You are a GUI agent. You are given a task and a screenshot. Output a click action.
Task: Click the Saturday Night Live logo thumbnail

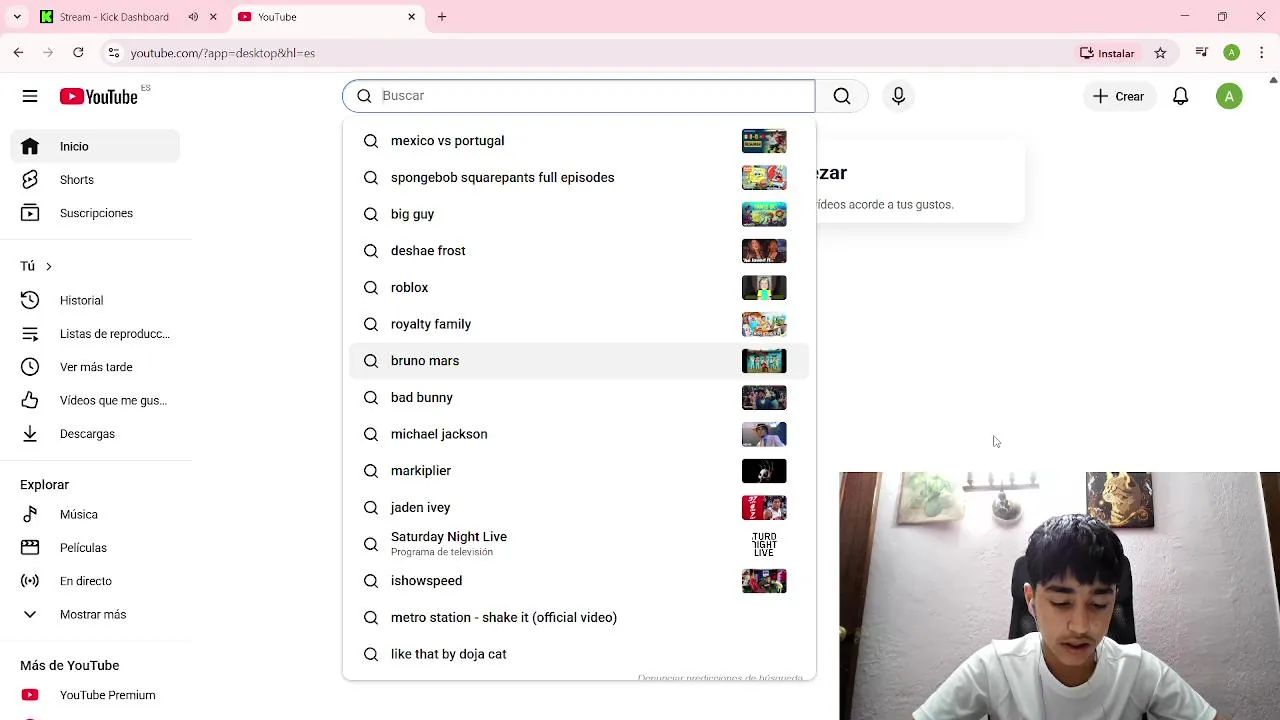tap(764, 544)
